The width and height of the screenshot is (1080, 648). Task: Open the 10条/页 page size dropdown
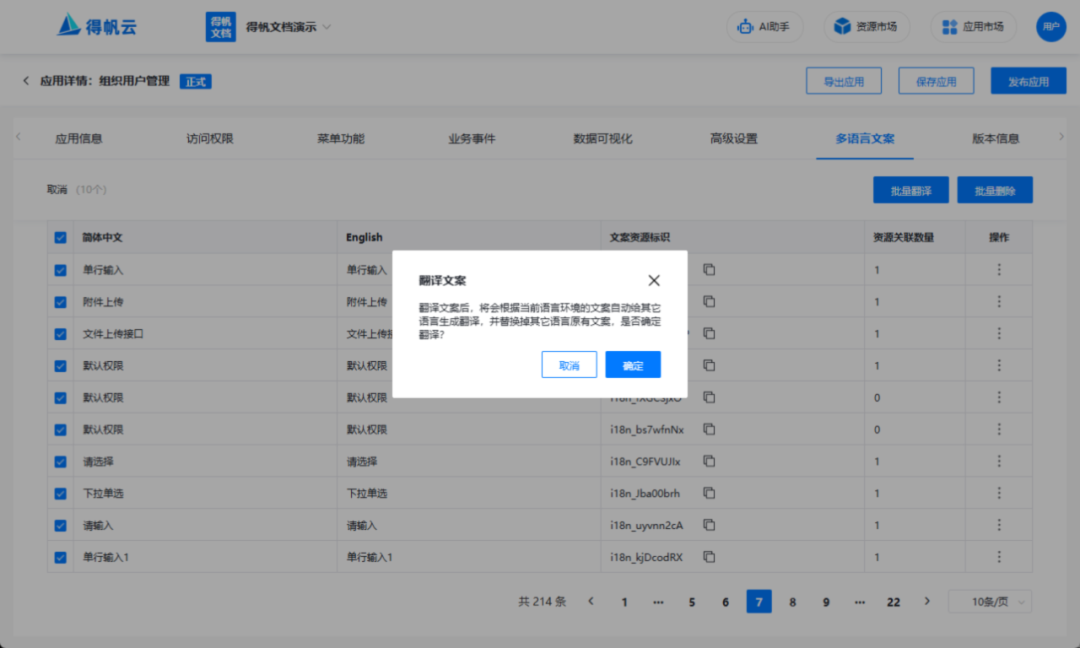tap(989, 601)
